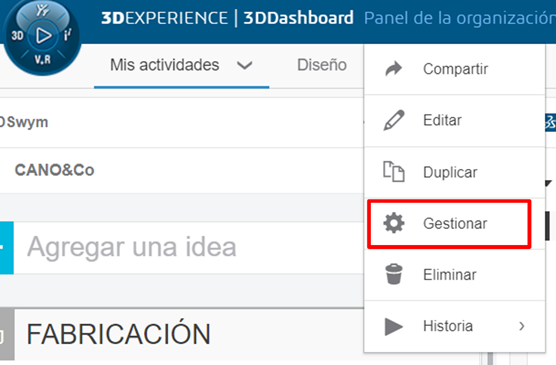Switch to the Diseño tab

tap(322, 65)
